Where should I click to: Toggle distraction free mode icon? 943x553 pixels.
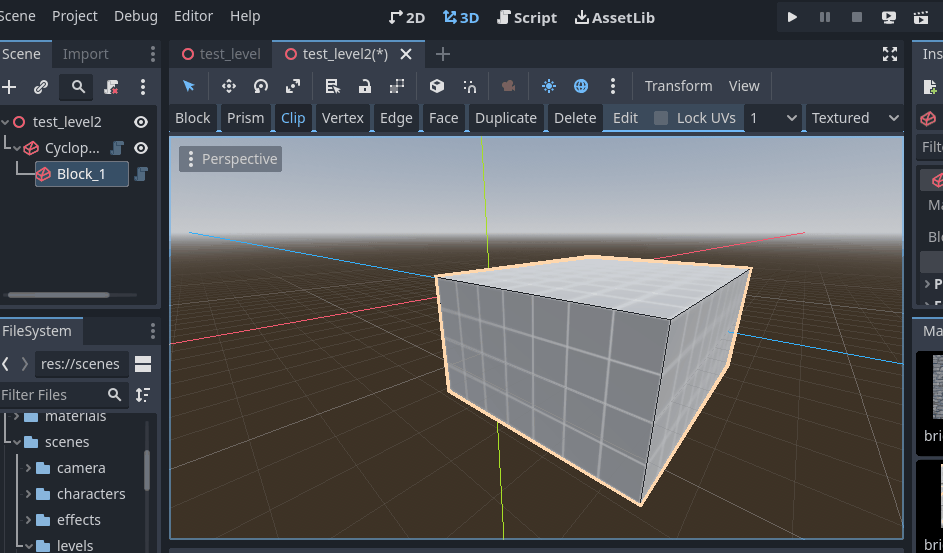point(890,54)
